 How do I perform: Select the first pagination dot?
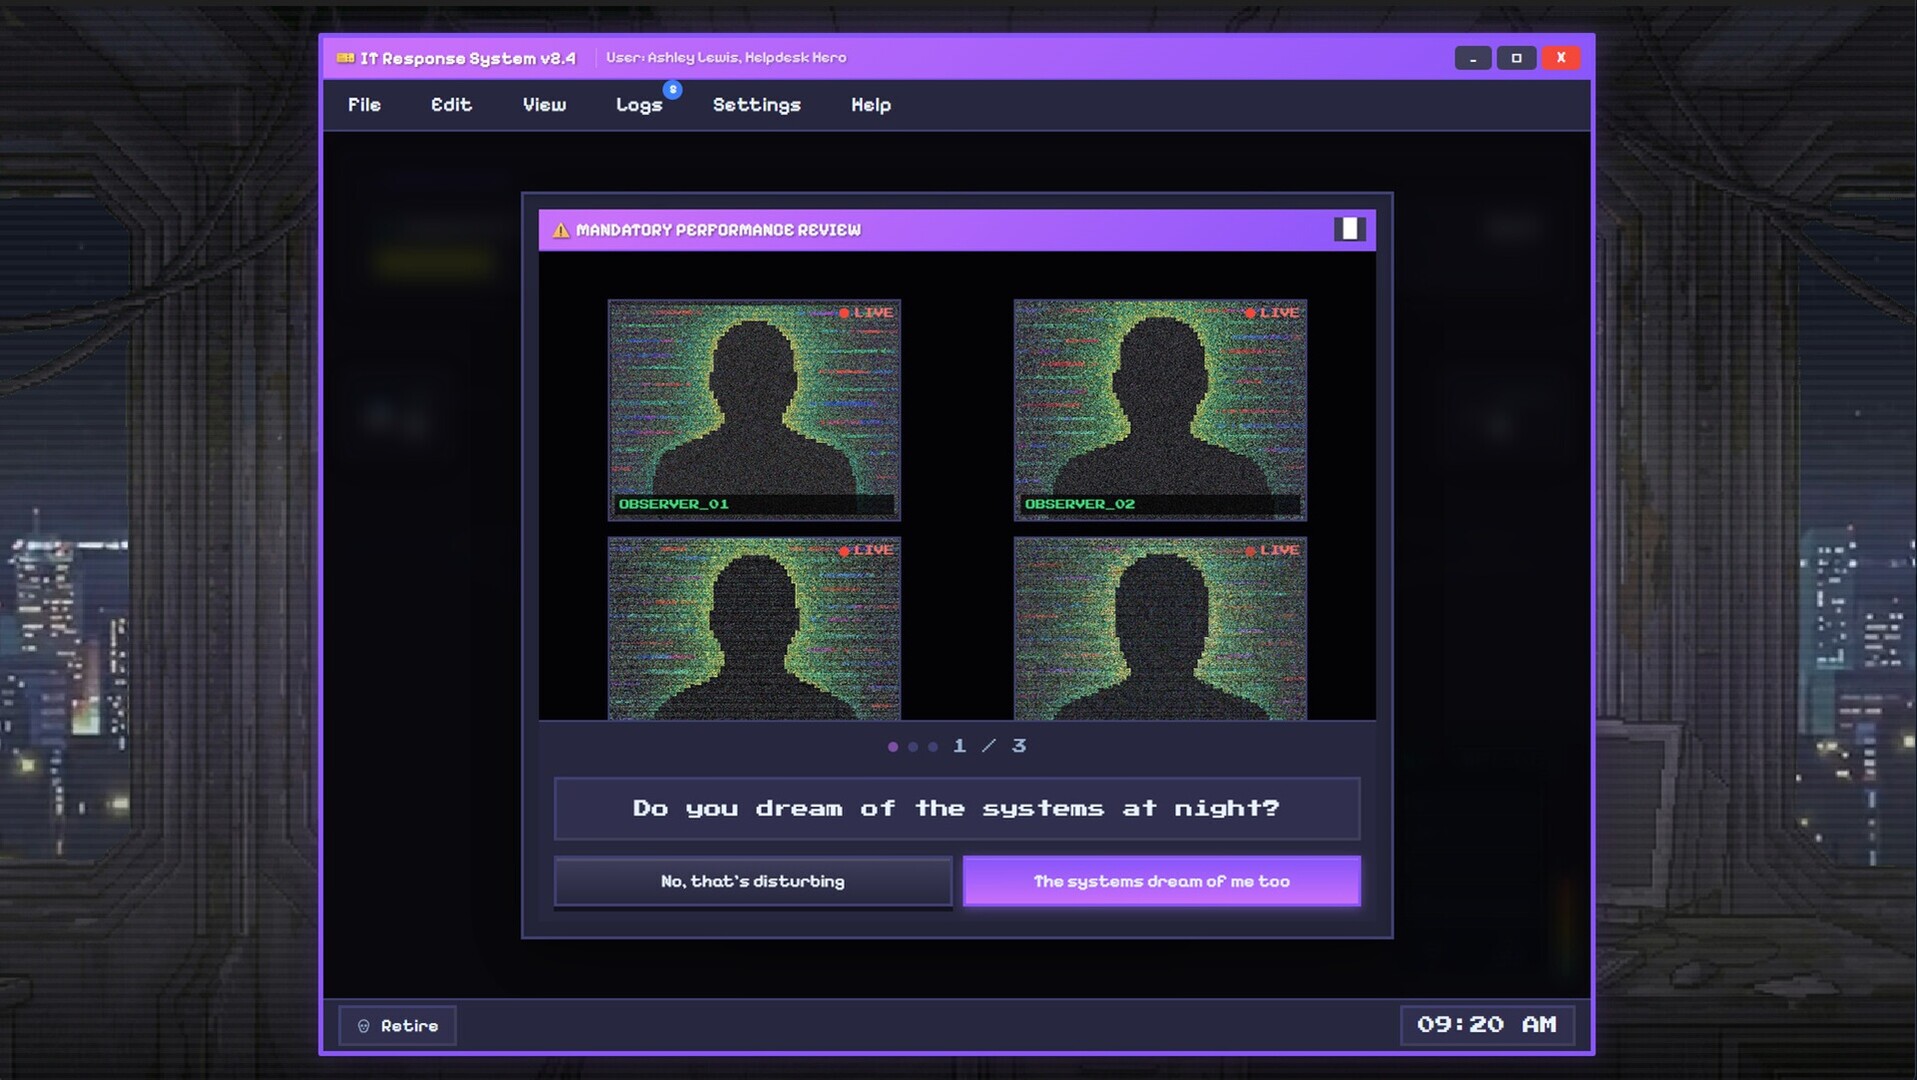click(893, 746)
